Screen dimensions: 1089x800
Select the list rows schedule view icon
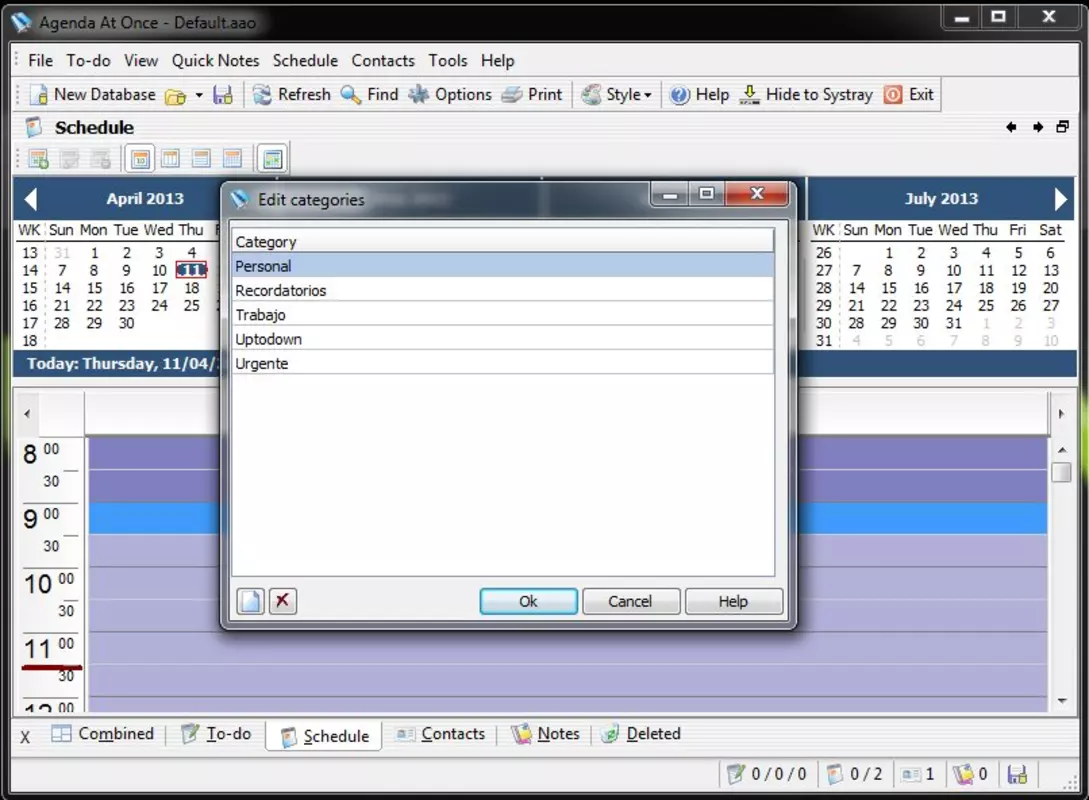coord(201,159)
